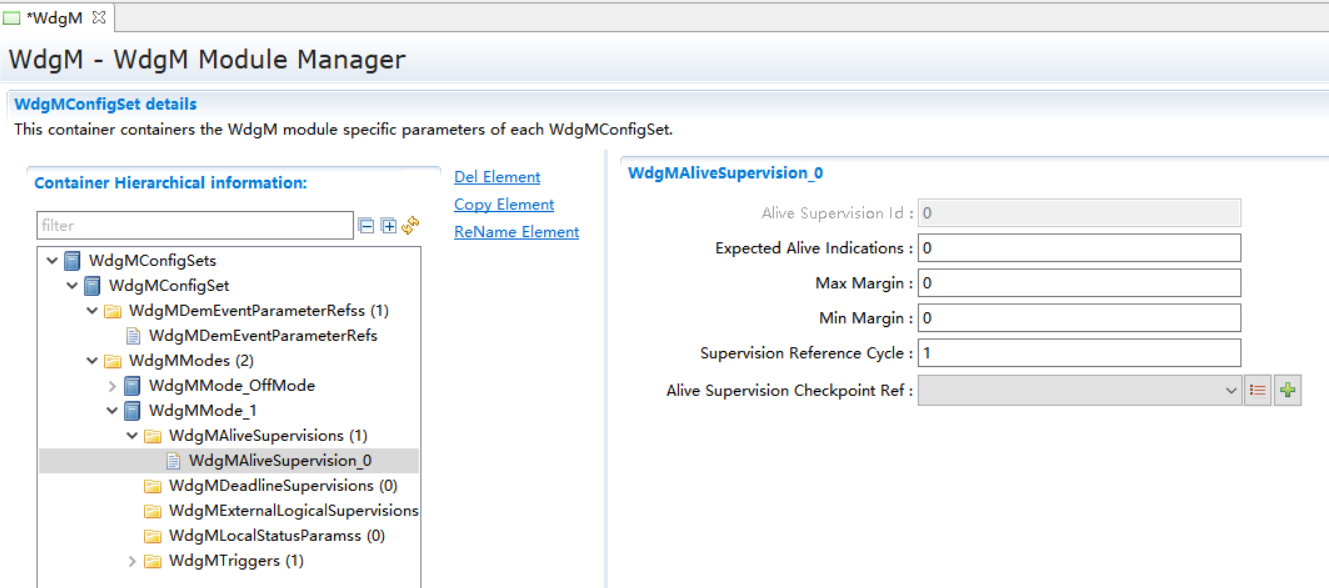1329x588 pixels.
Task: Click the Del Element link
Action: click(497, 177)
